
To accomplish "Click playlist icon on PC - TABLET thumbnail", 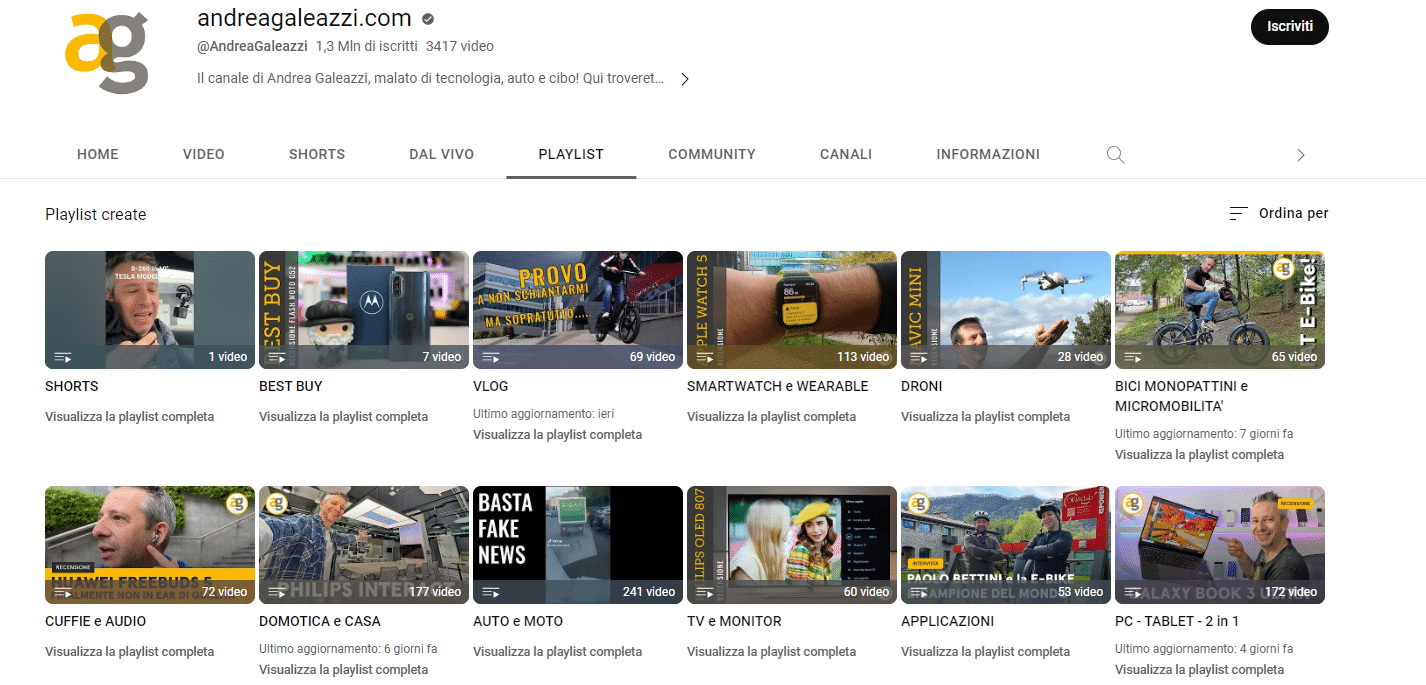I will pos(1132,592).
